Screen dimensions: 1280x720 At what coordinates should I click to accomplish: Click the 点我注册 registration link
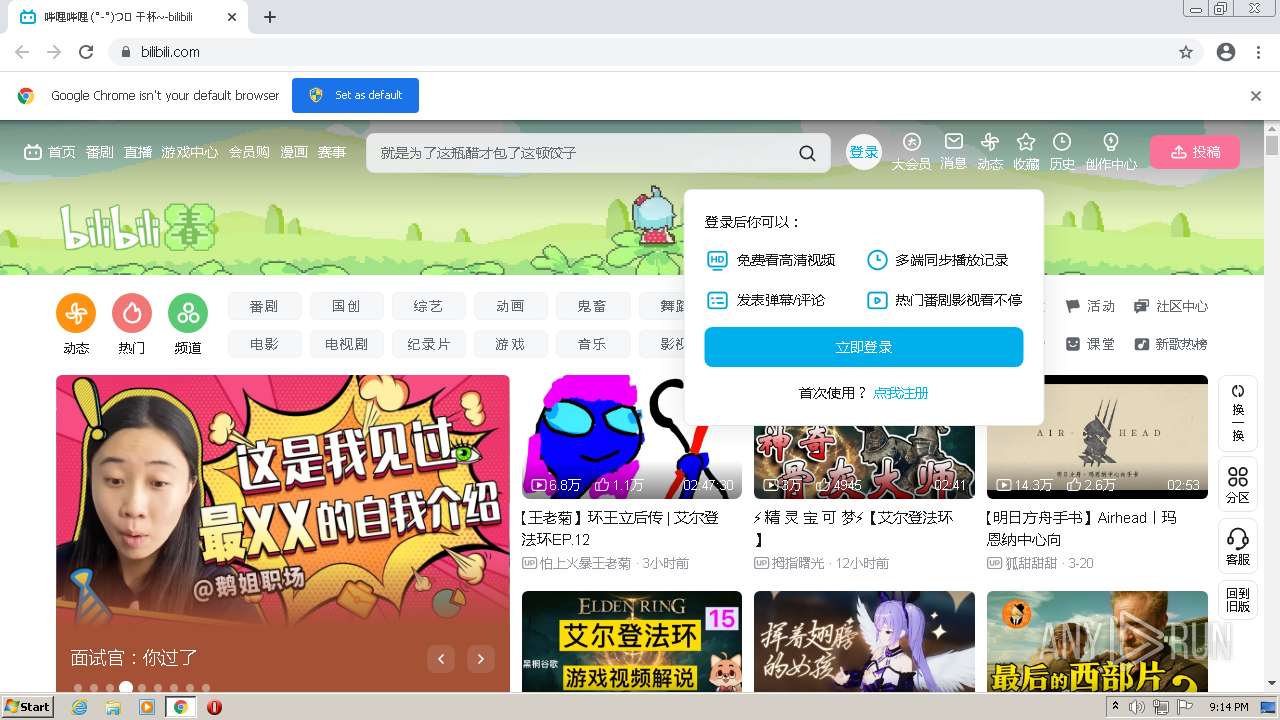click(901, 393)
